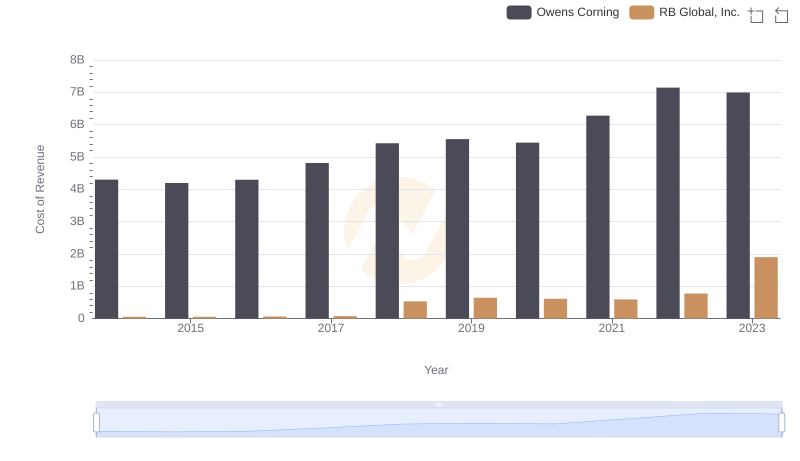
Task: Click the '7B' y-axis label
Action: click(77, 92)
